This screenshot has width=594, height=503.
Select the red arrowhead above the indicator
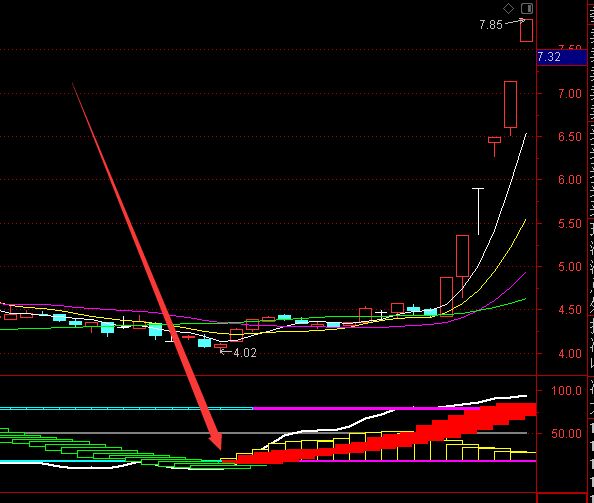(216, 442)
